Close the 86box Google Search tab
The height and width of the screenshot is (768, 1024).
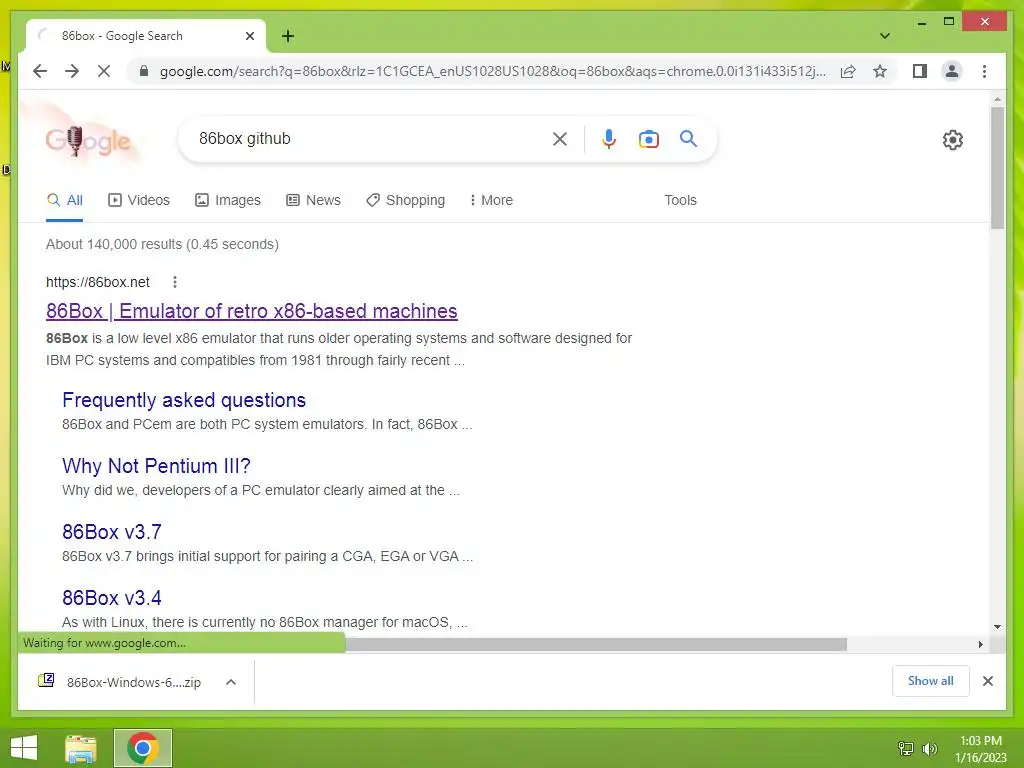click(x=249, y=36)
